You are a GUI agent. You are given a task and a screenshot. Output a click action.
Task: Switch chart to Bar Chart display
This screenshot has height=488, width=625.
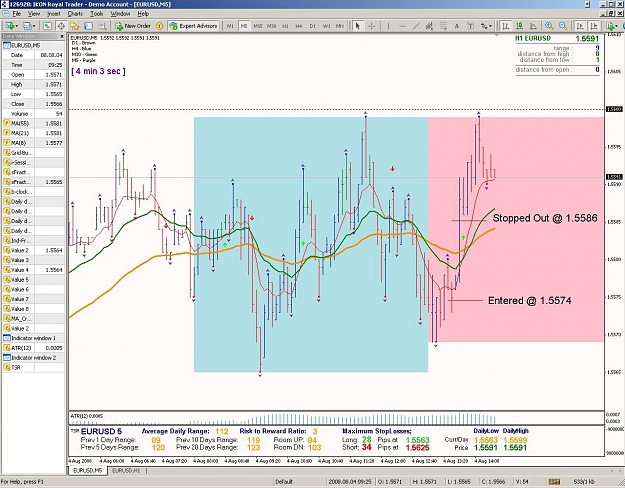506,26
